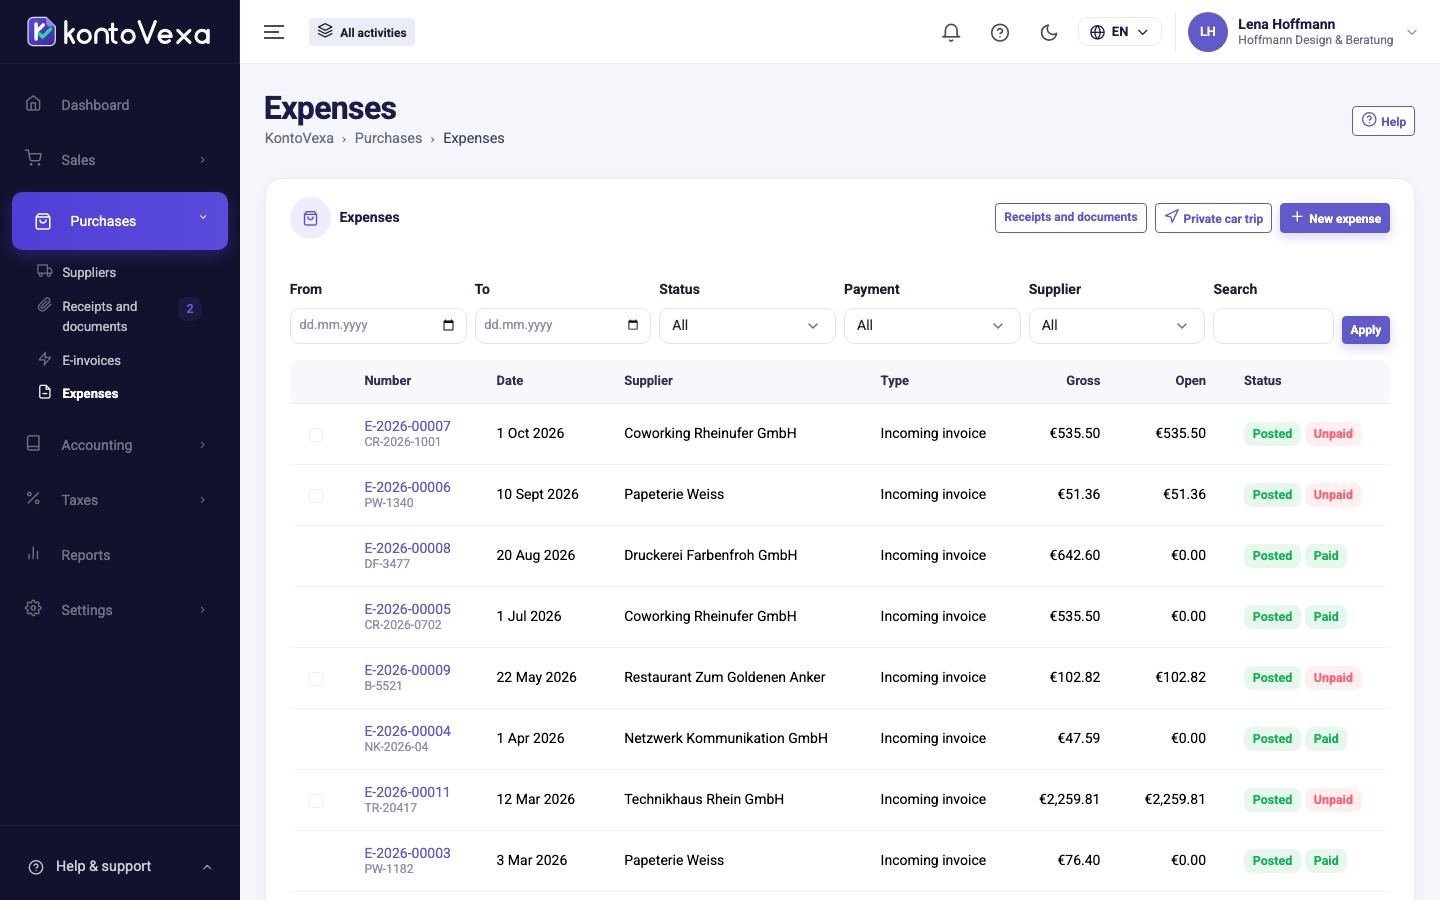
Task: Open expense E-2026-00003 link
Action: [x=407, y=853]
